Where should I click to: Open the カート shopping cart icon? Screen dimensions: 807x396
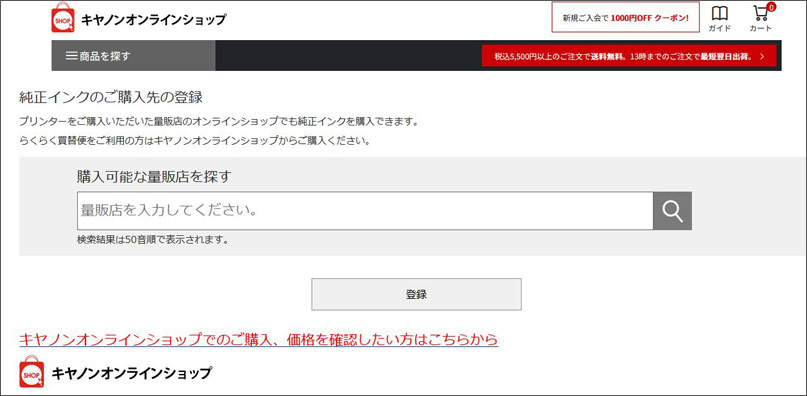pos(761,18)
